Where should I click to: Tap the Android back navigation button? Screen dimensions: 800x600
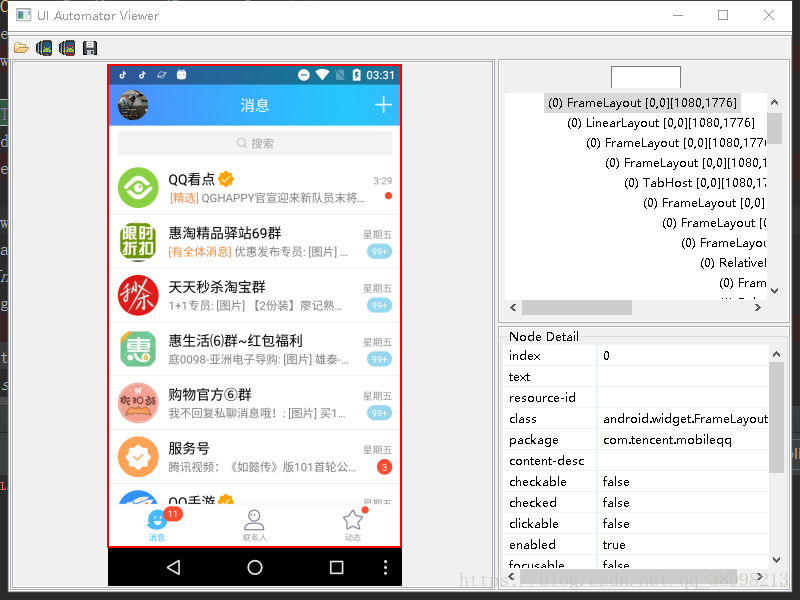pos(173,567)
